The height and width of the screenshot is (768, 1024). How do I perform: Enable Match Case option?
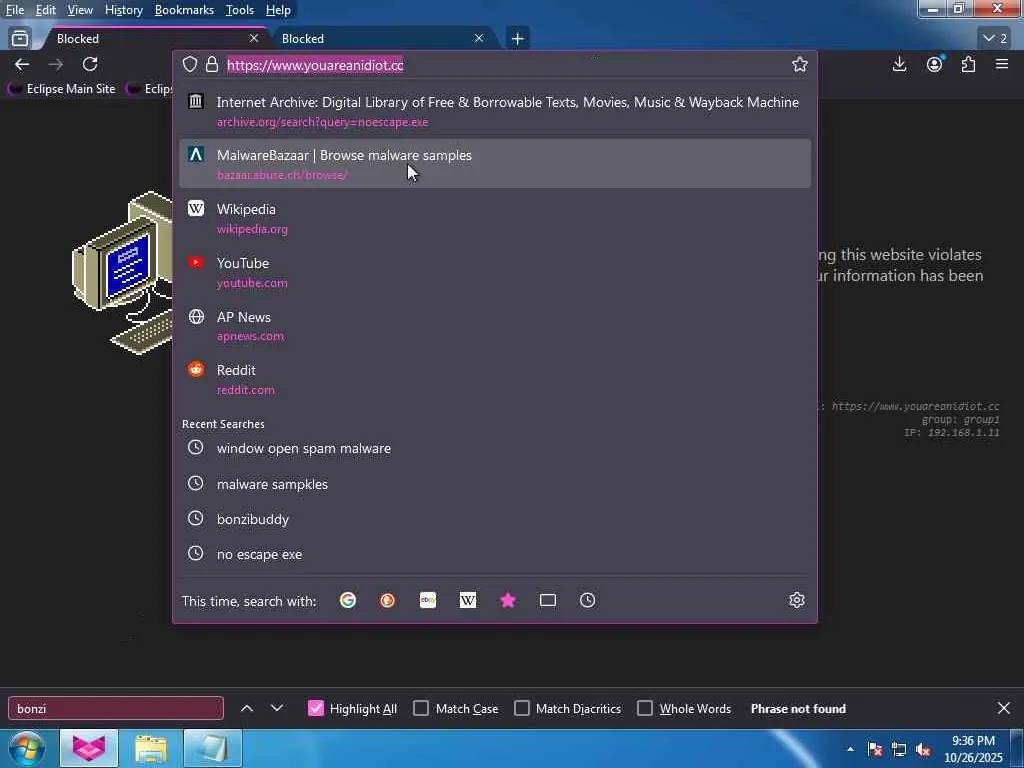coord(421,709)
